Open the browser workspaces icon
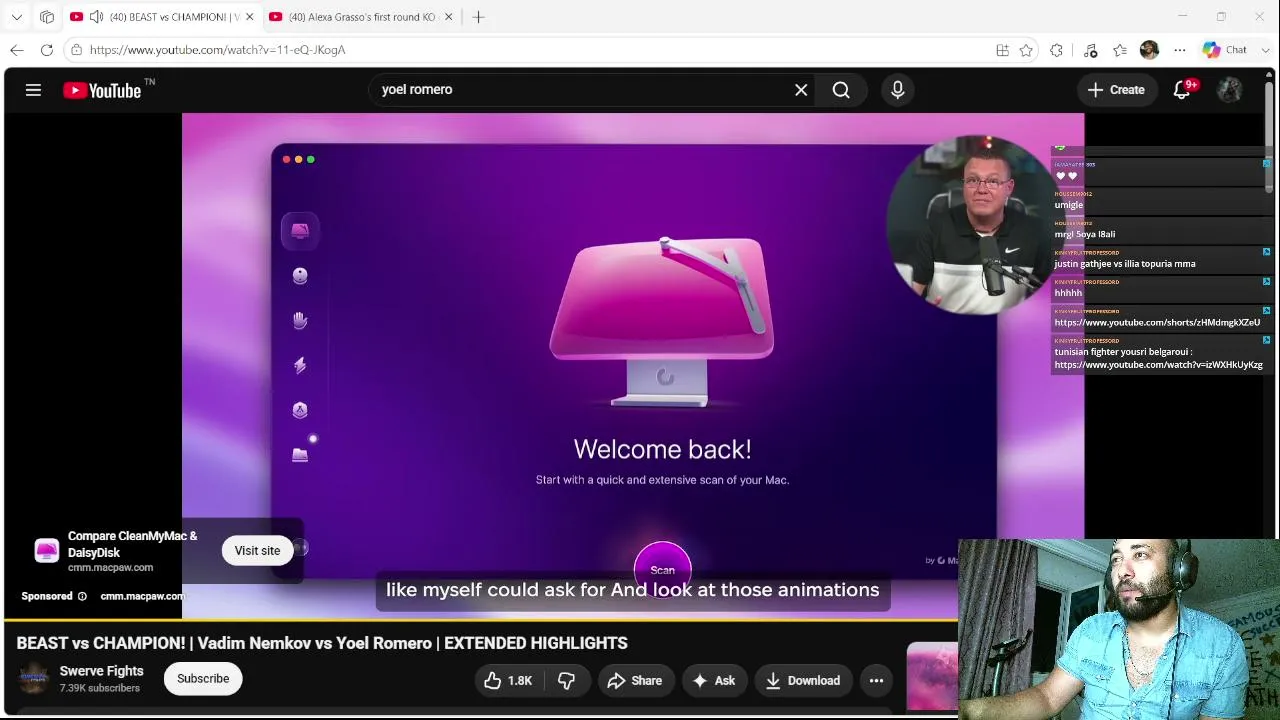 pyautogui.click(x=47, y=17)
